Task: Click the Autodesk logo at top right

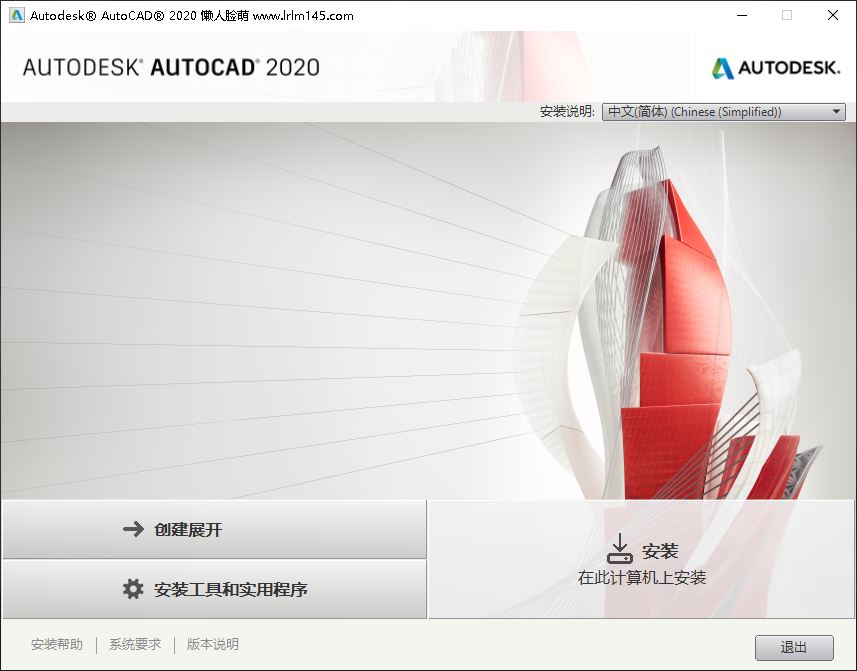Action: tap(775, 68)
